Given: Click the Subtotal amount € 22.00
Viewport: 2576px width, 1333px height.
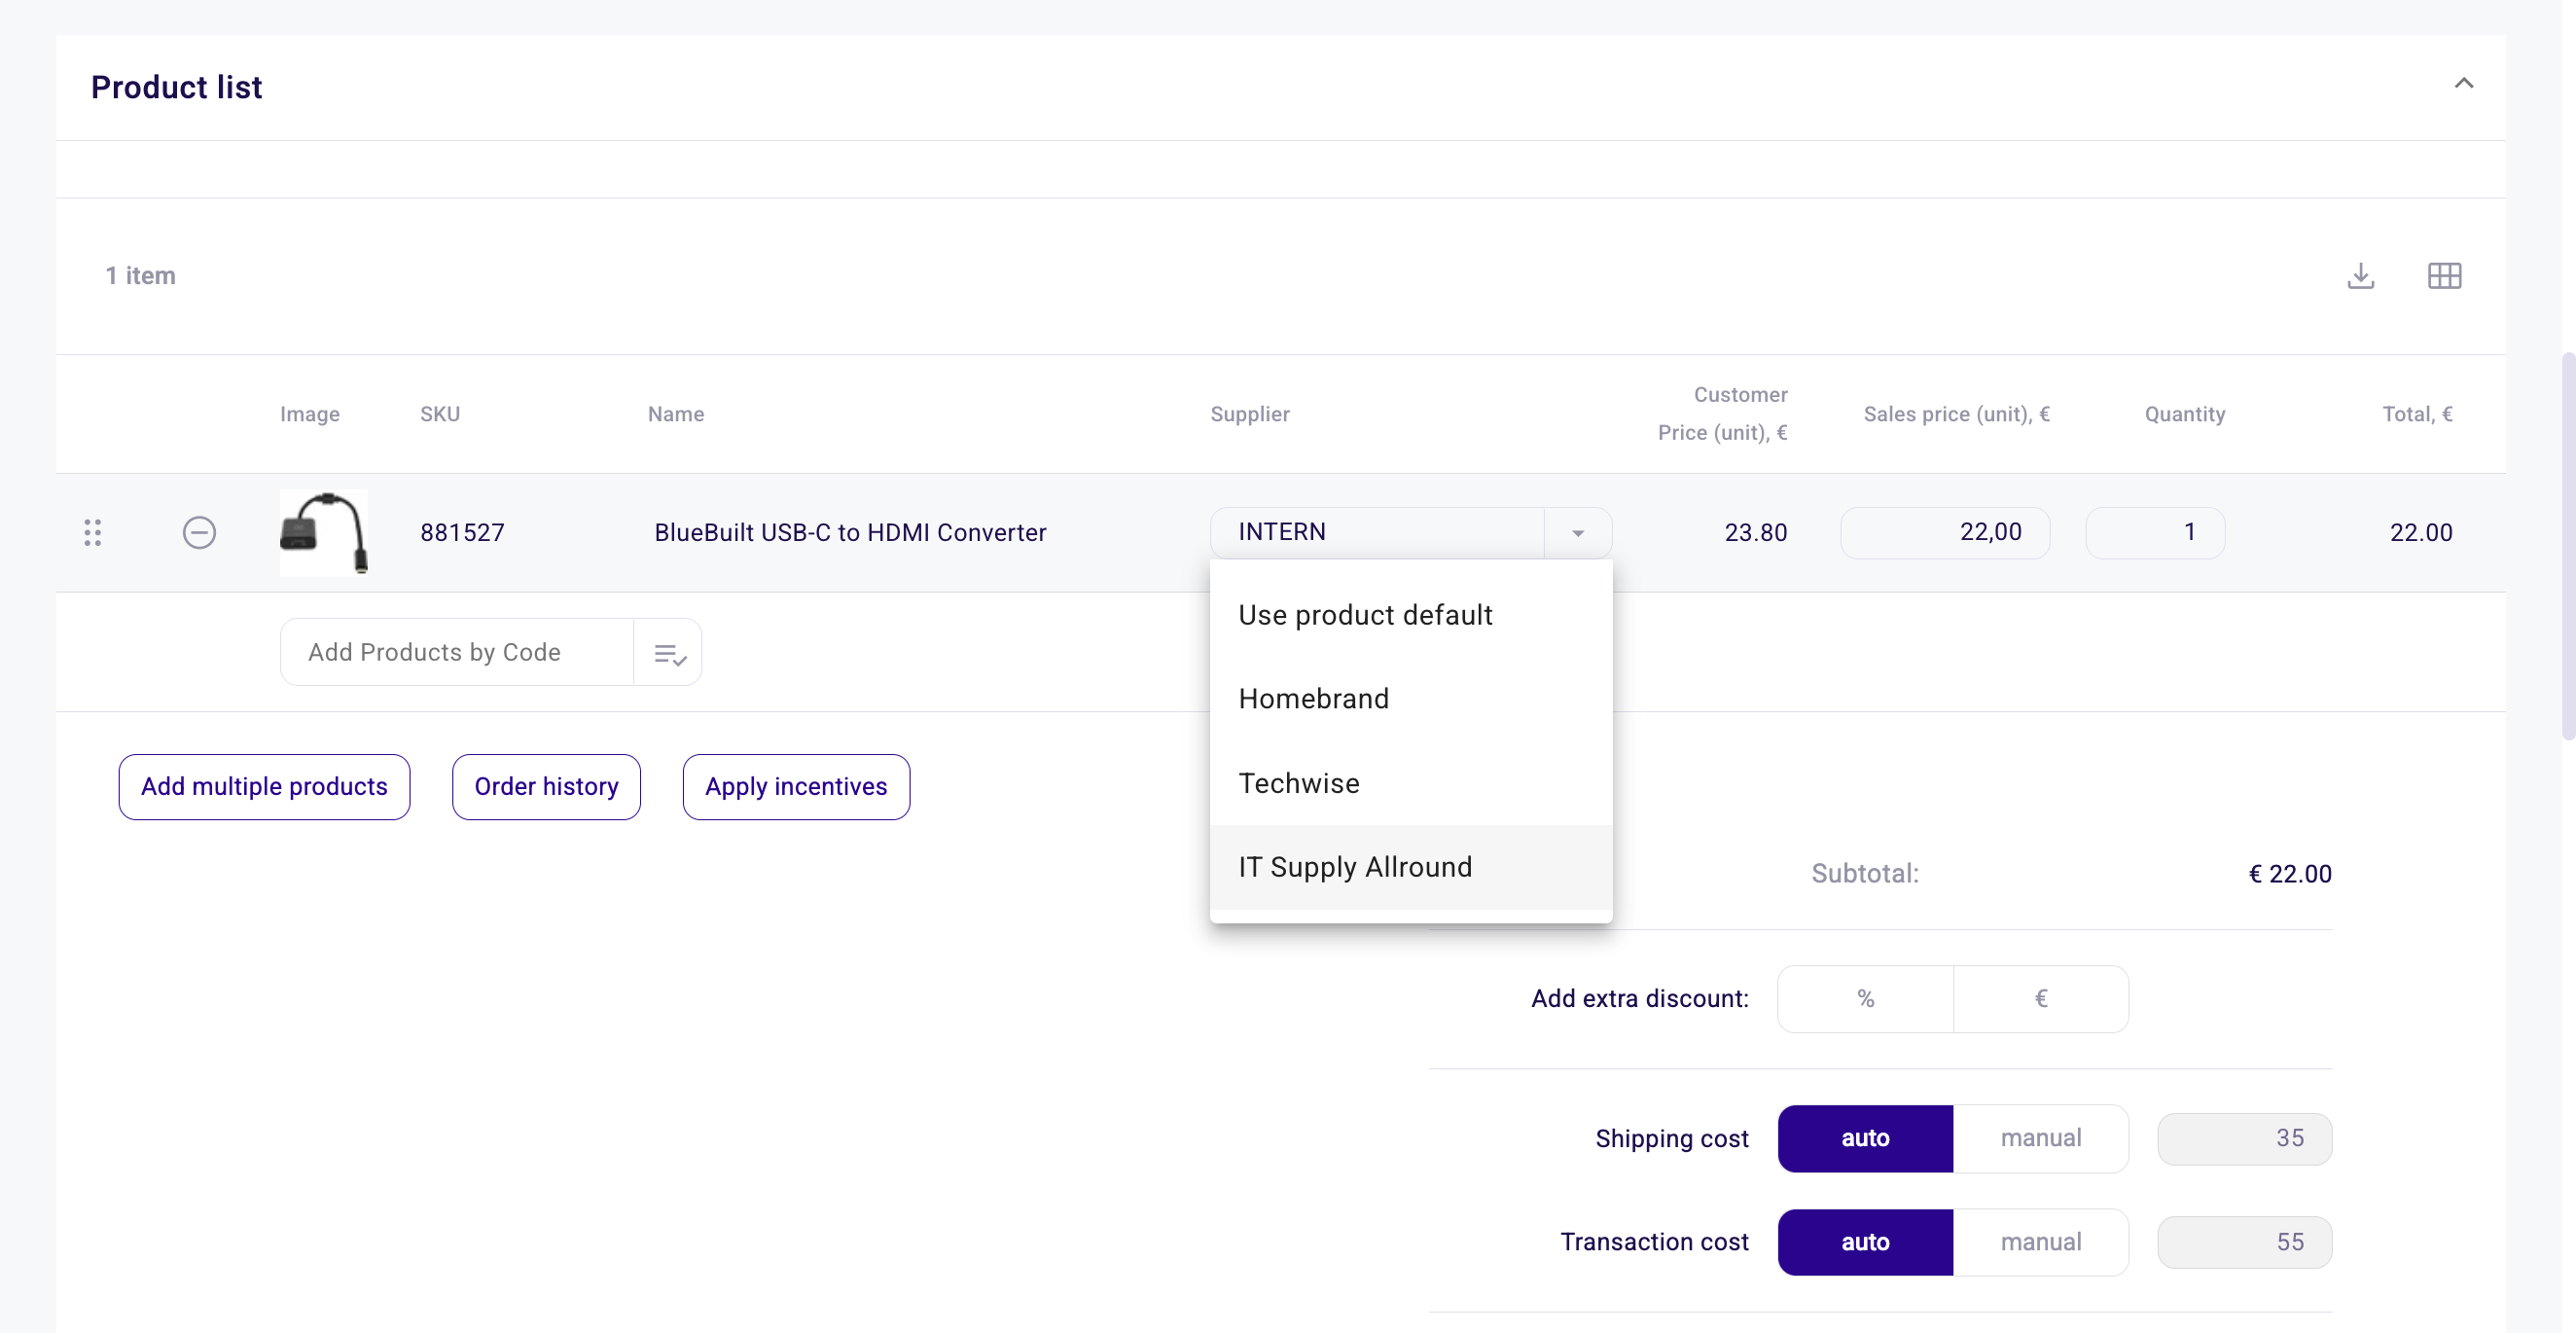Looking at the screenshot, I should click(2290, 874).
